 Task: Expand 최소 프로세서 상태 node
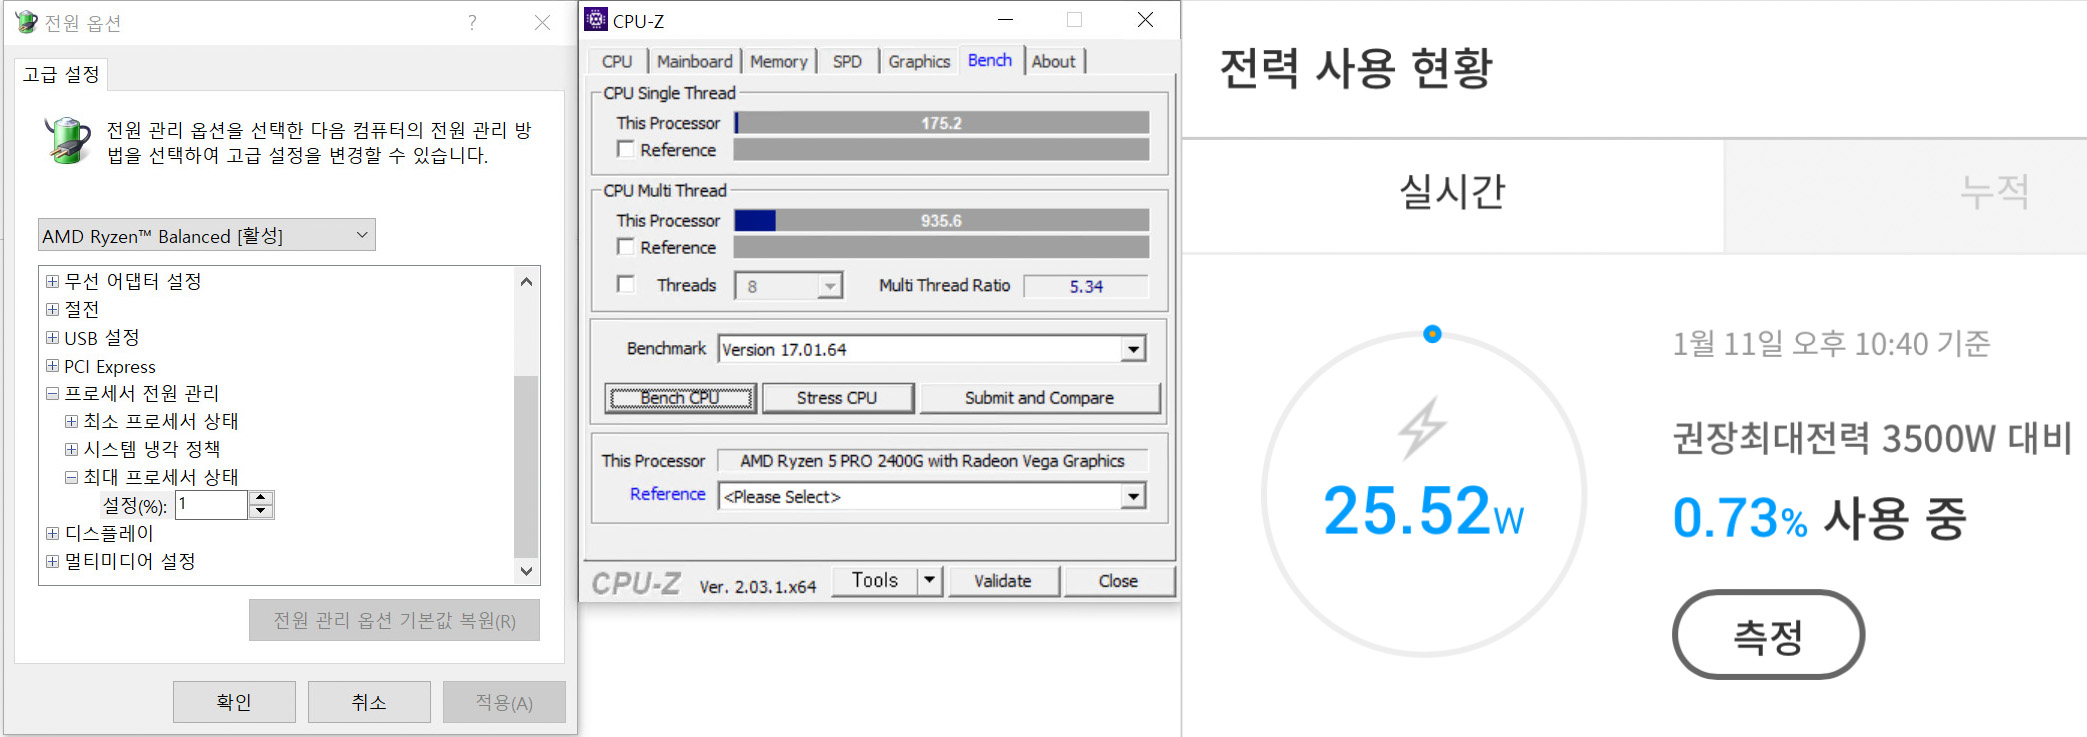71,422
